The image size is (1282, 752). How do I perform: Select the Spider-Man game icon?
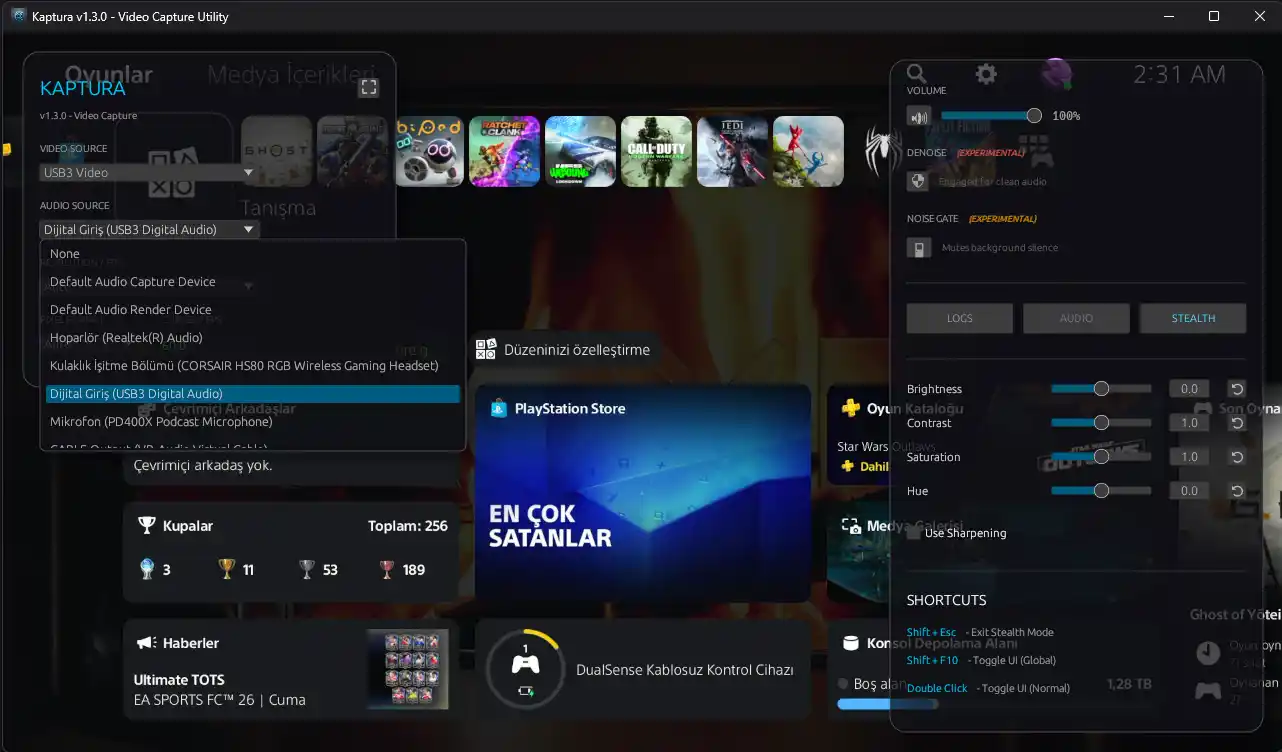coord(882,152)
